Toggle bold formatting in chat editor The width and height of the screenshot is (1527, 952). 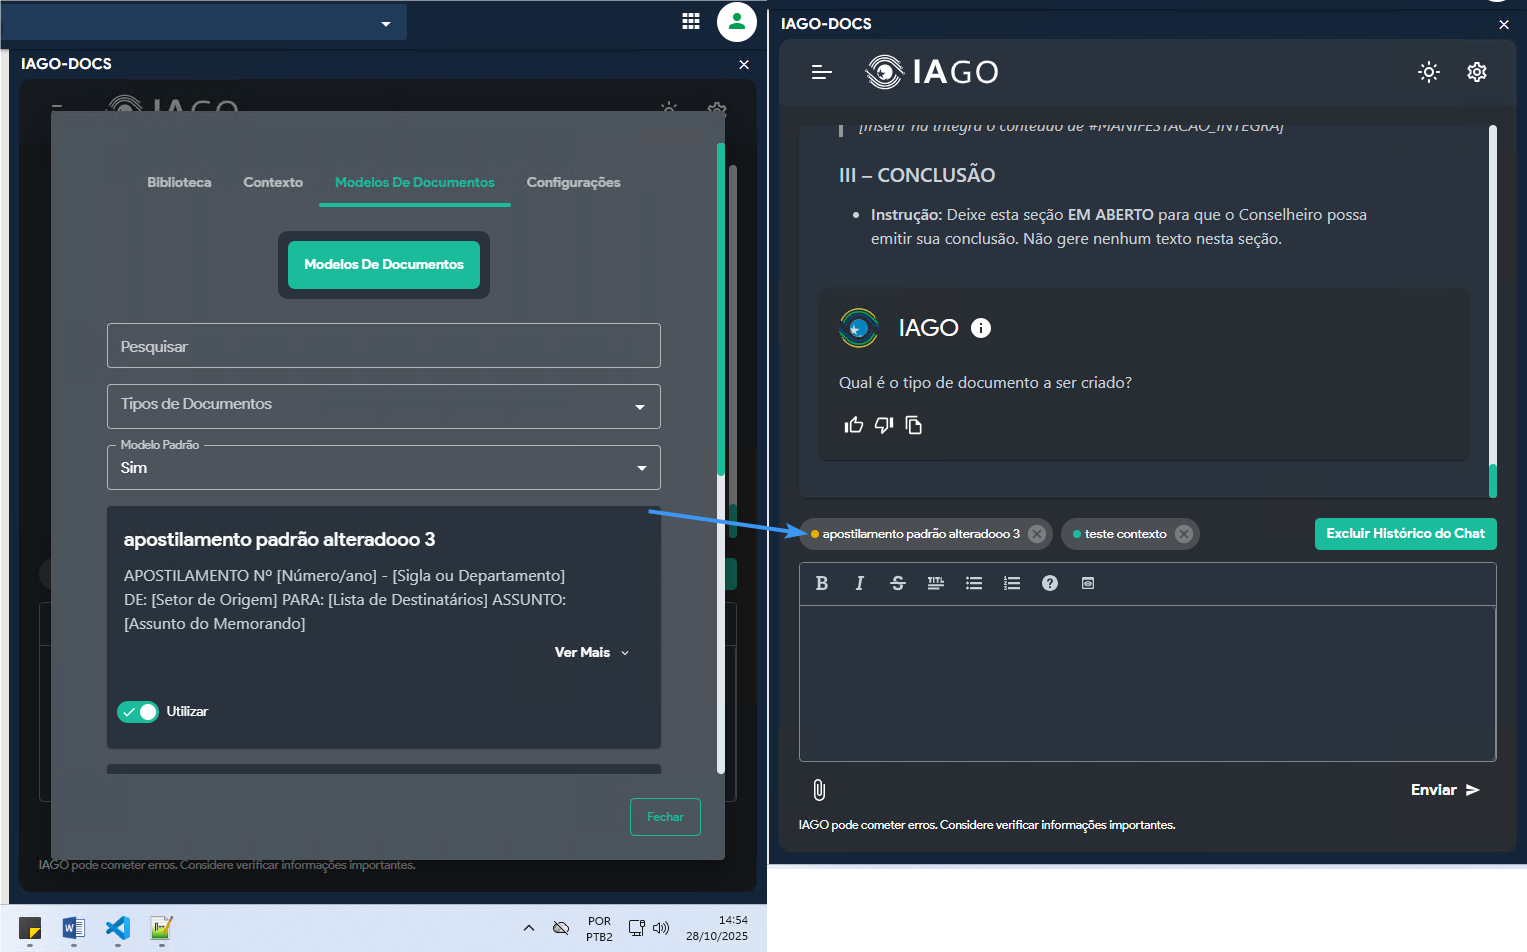(821, 583)
